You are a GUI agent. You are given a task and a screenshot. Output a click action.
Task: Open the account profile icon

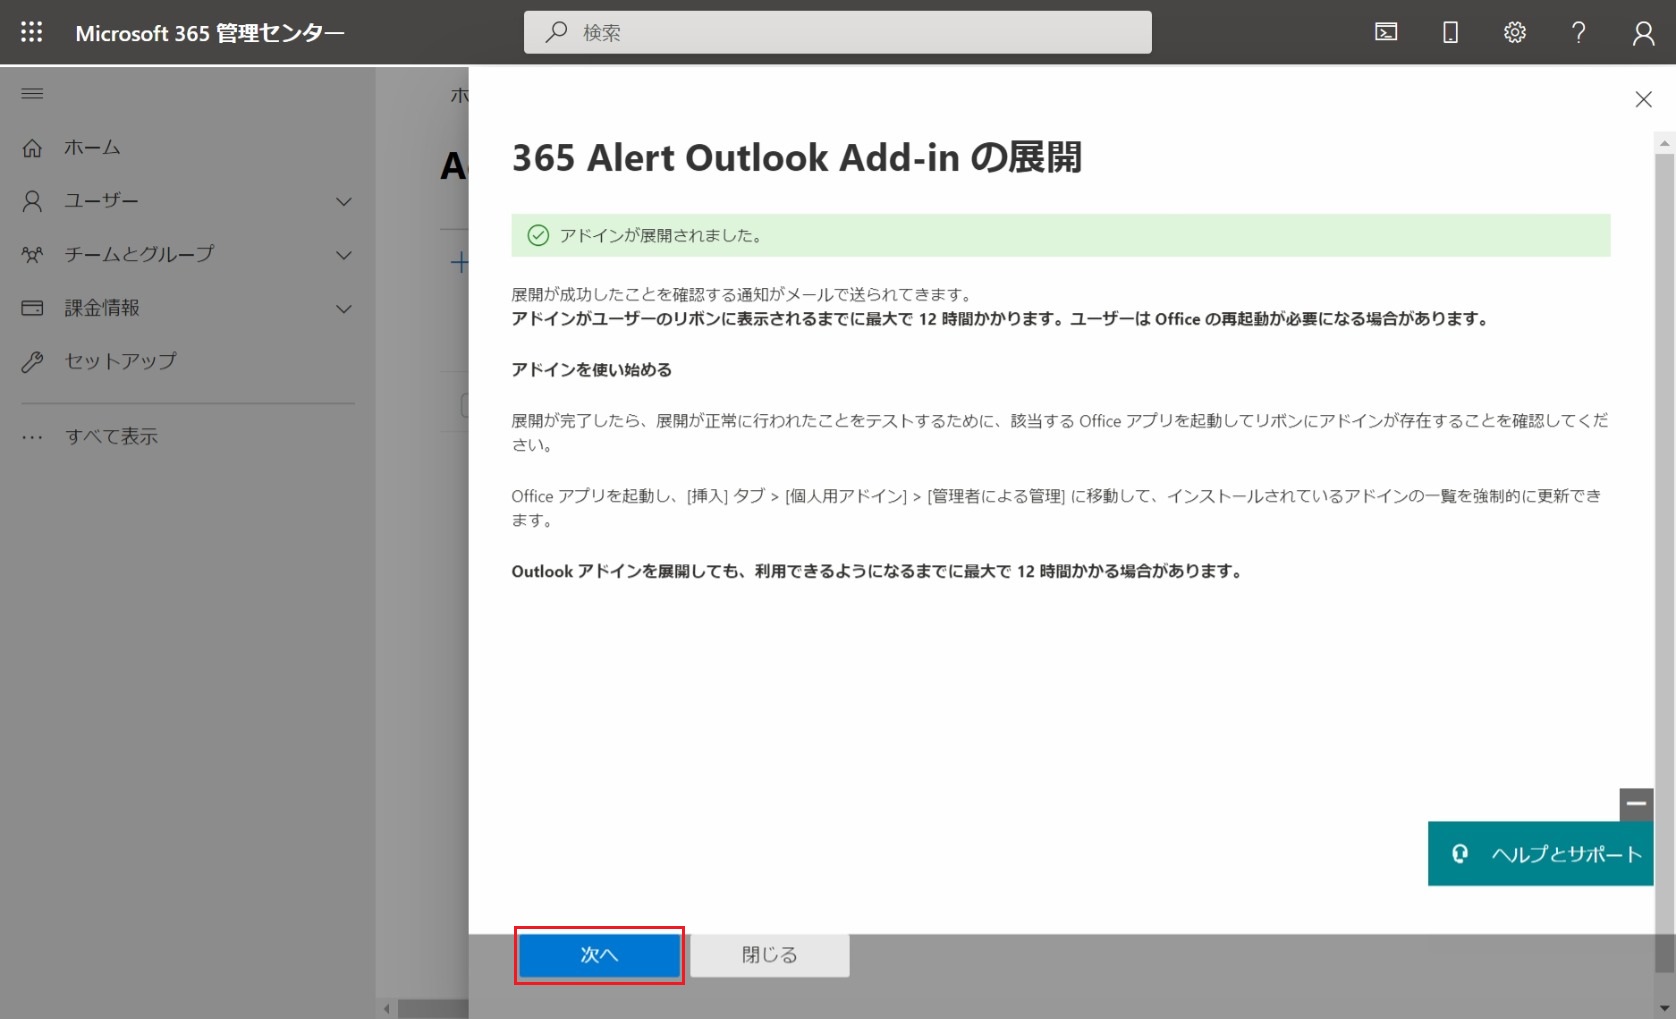point(1643,32)
